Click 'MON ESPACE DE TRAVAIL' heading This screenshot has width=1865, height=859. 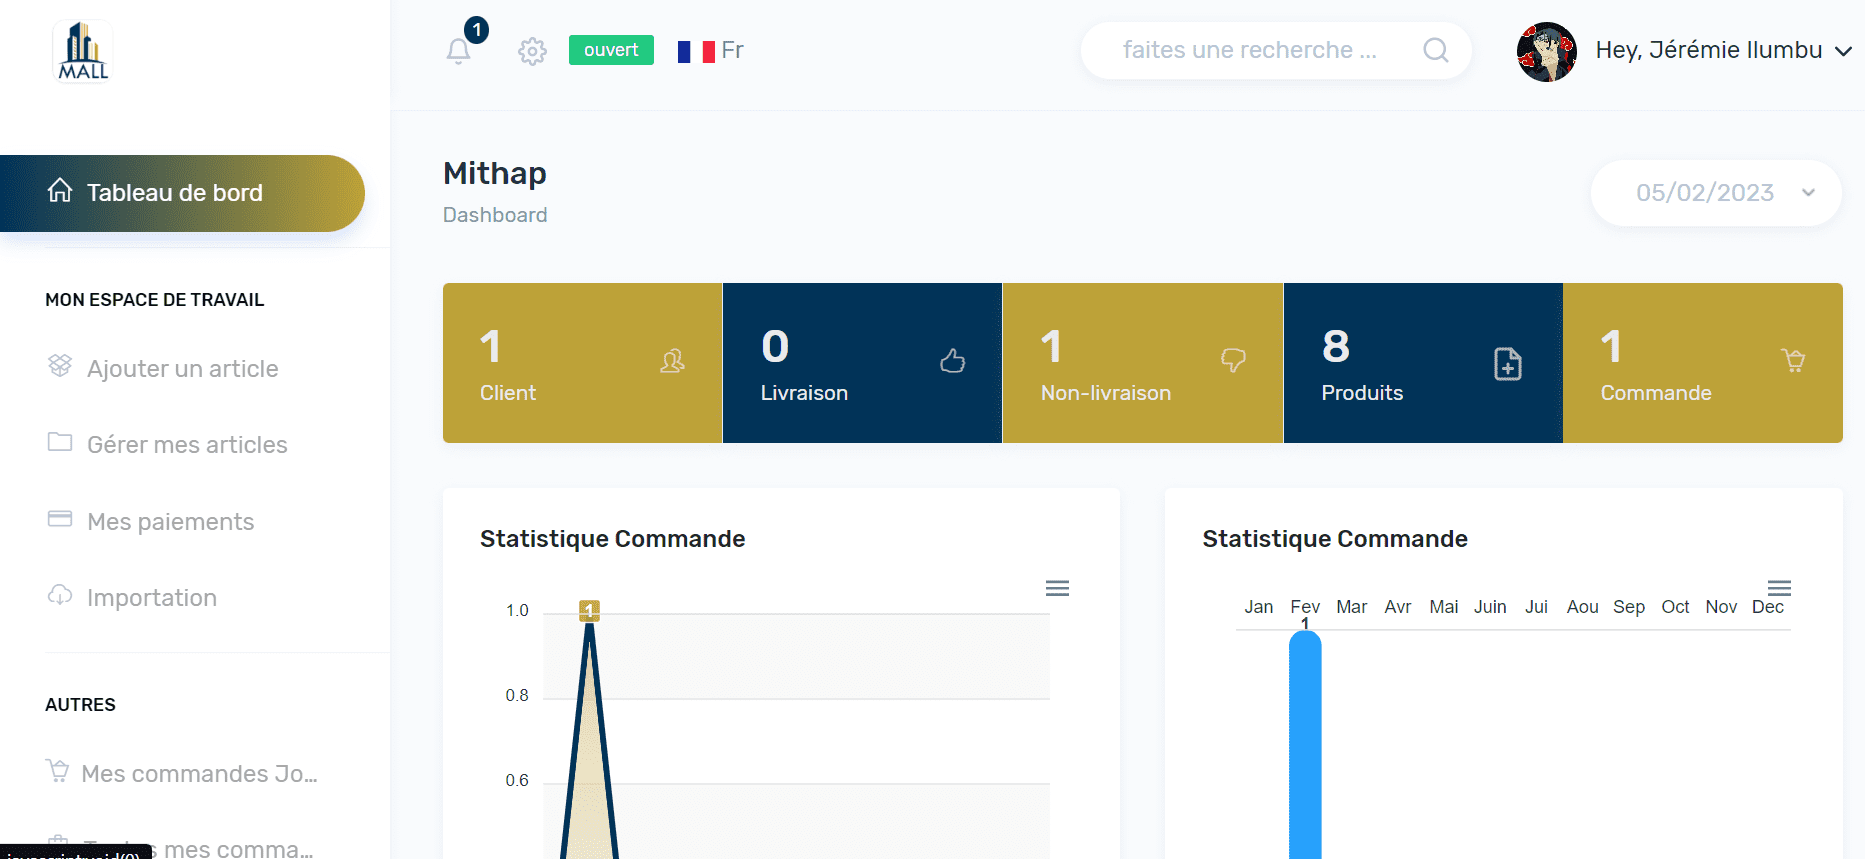click(155, 300)
